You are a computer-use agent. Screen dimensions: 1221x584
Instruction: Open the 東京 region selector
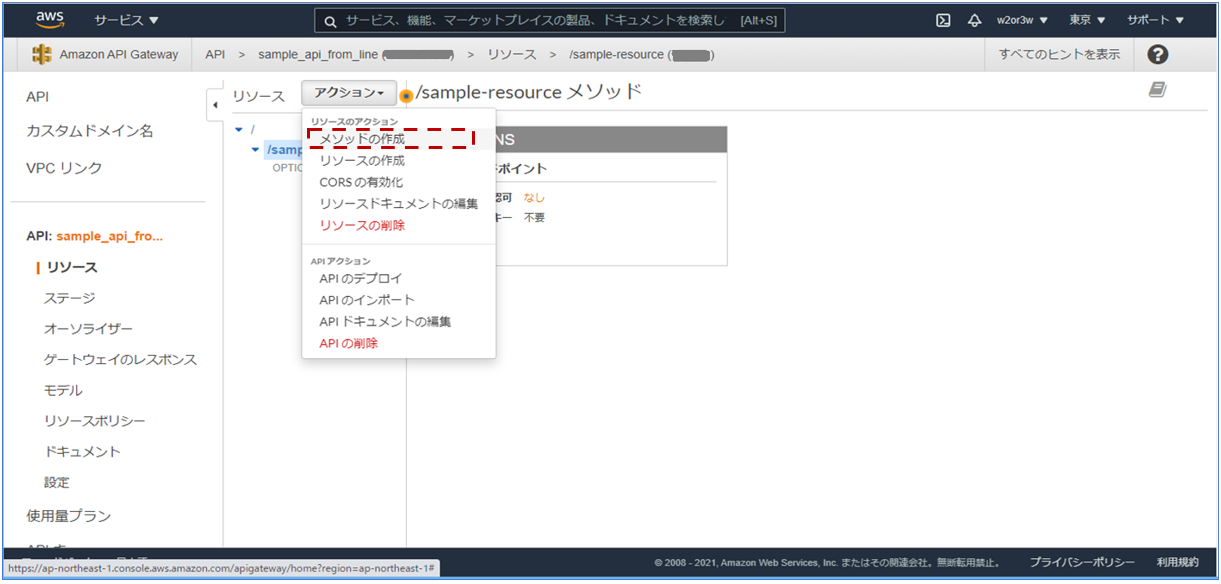click(x=1088, y=18)
